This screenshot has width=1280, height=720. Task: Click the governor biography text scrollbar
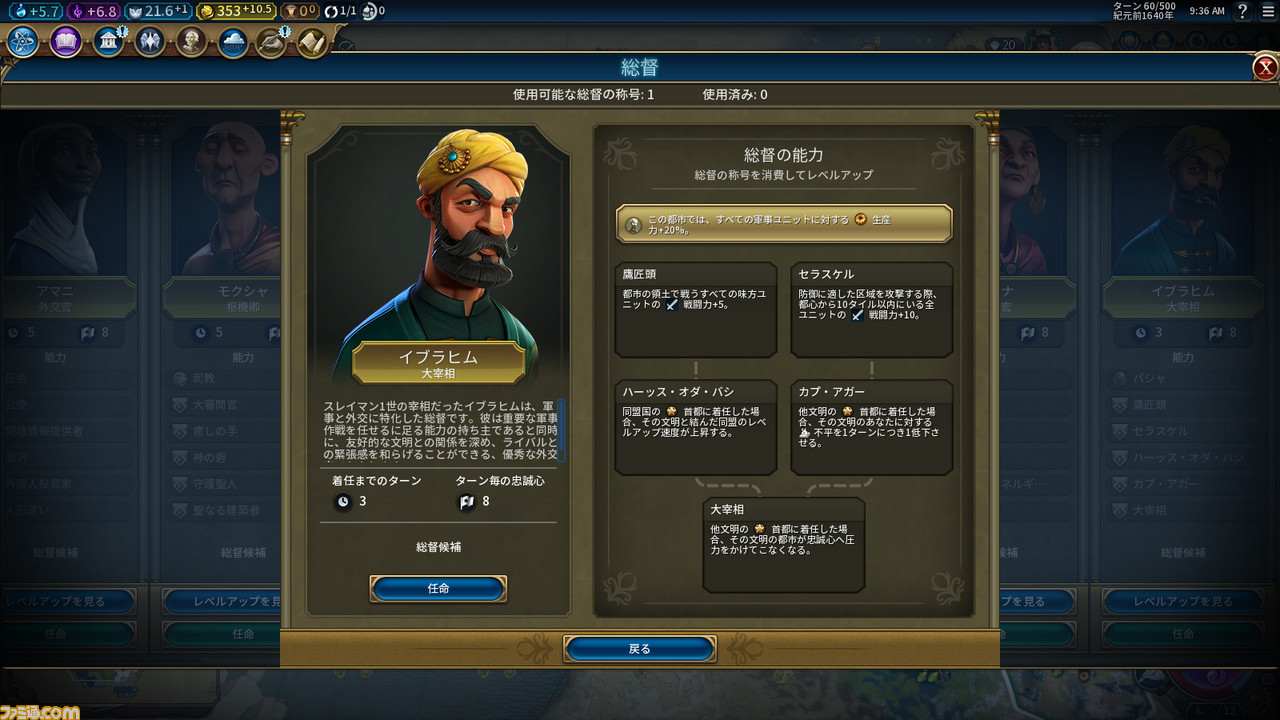pos(562,428)
